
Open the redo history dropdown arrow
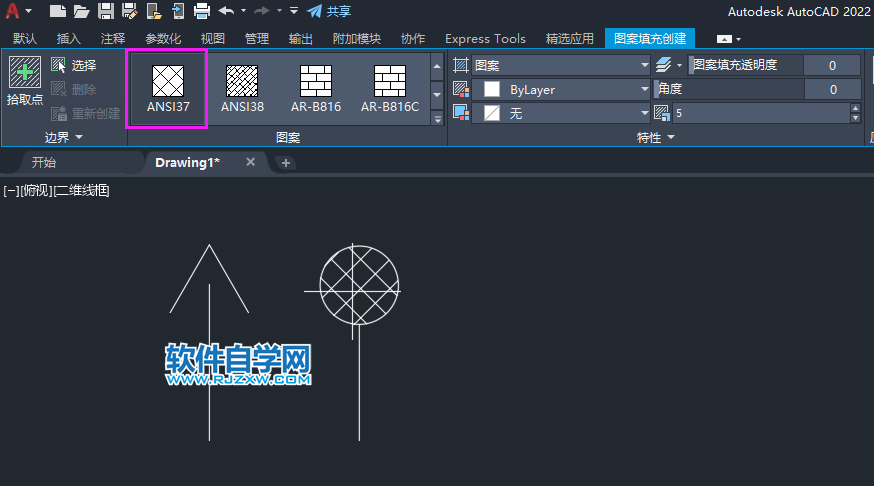coord(279,11)
